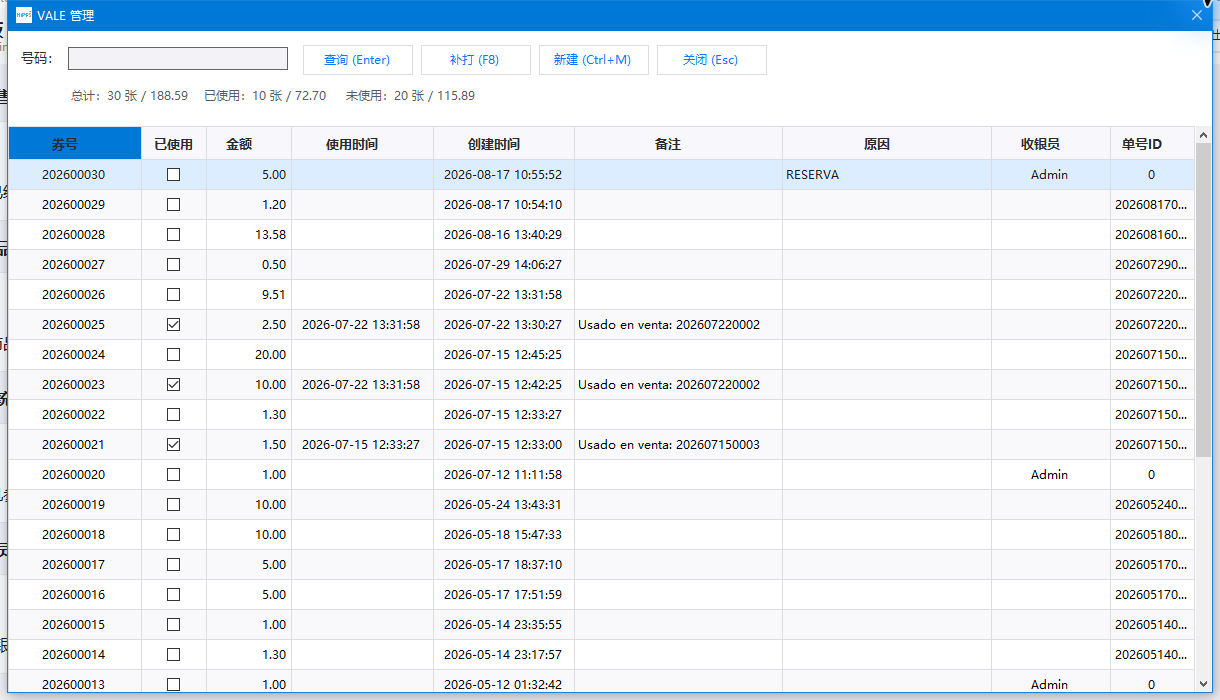Click the 原因 column header

(x=887, y=144)
